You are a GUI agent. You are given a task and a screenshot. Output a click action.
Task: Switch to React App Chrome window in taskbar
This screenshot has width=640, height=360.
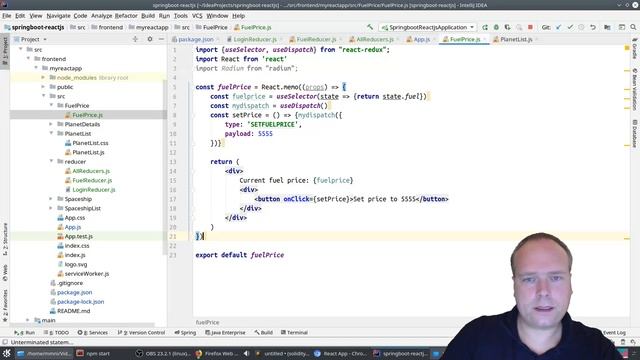click(x=341, y=353)
